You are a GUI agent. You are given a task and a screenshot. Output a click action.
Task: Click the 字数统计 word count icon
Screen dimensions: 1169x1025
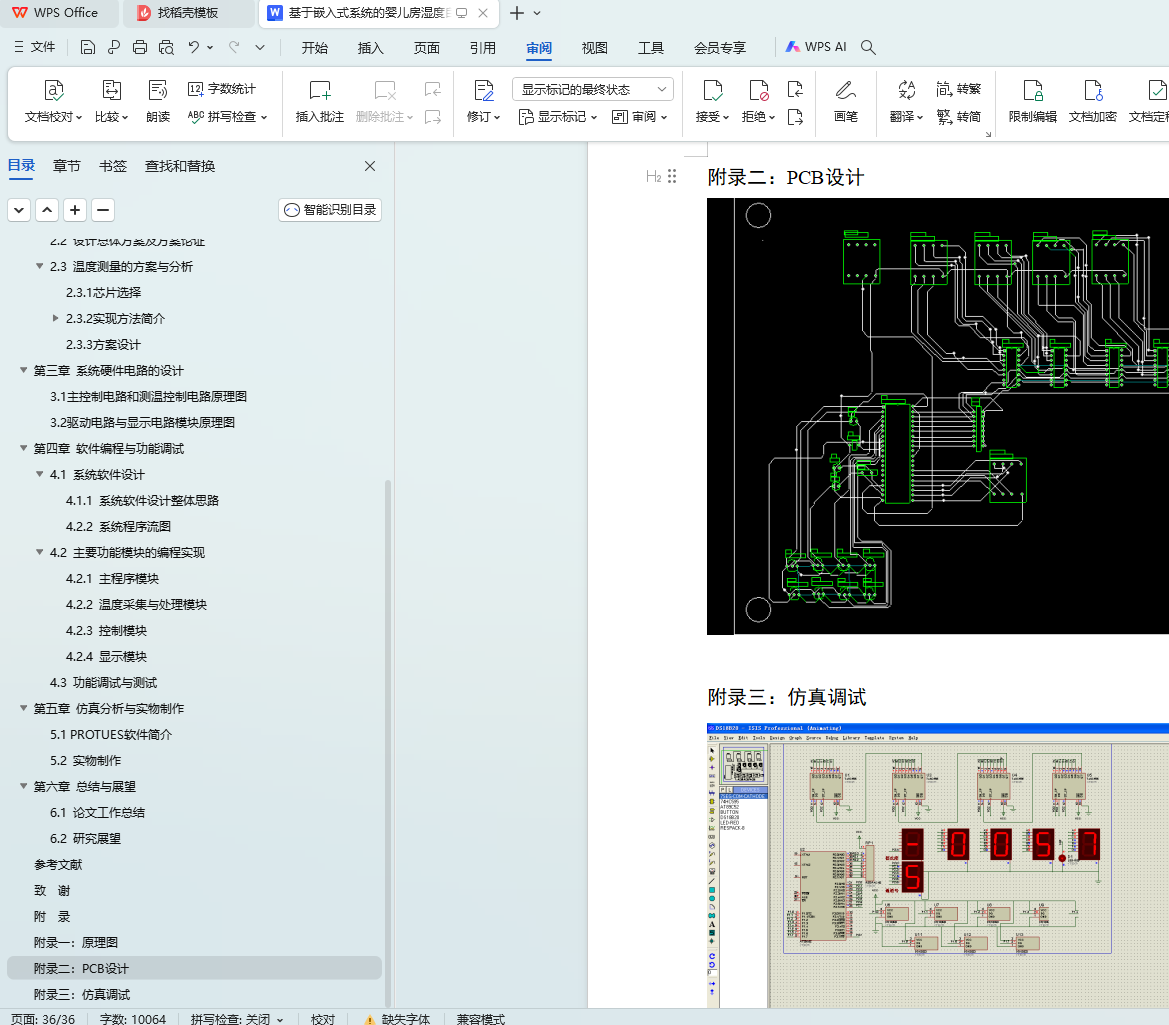[x=222, y=89]
